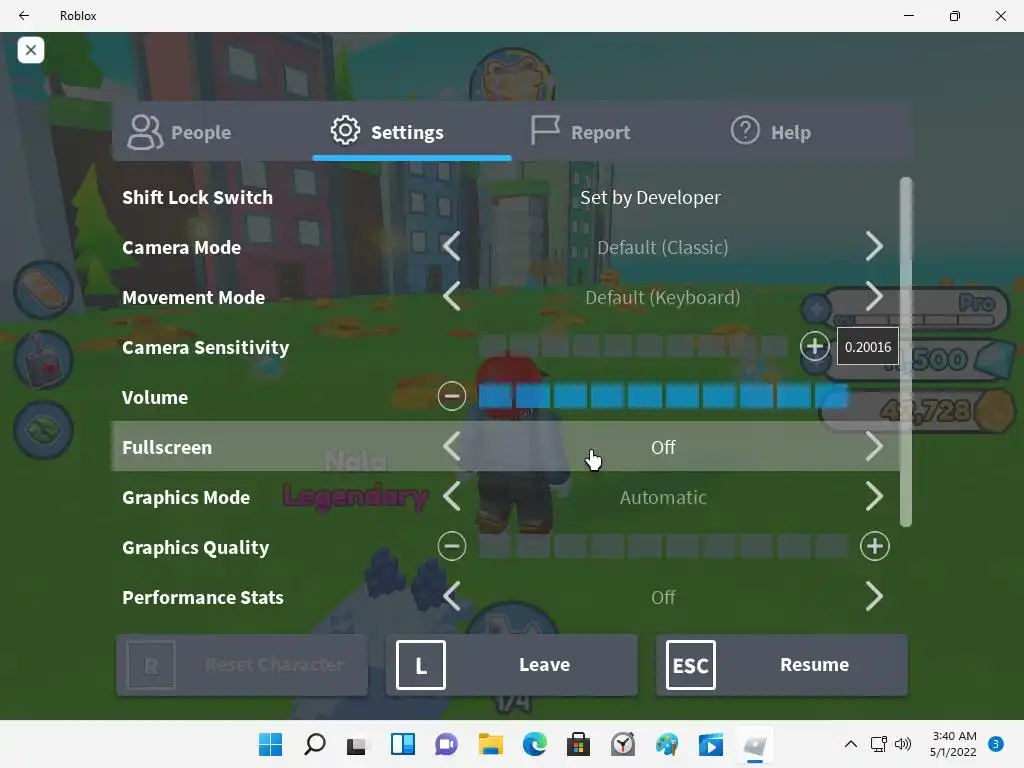Open the Settings tab
The width and height of the screenshot is (1024, 768).
point(412,132)
